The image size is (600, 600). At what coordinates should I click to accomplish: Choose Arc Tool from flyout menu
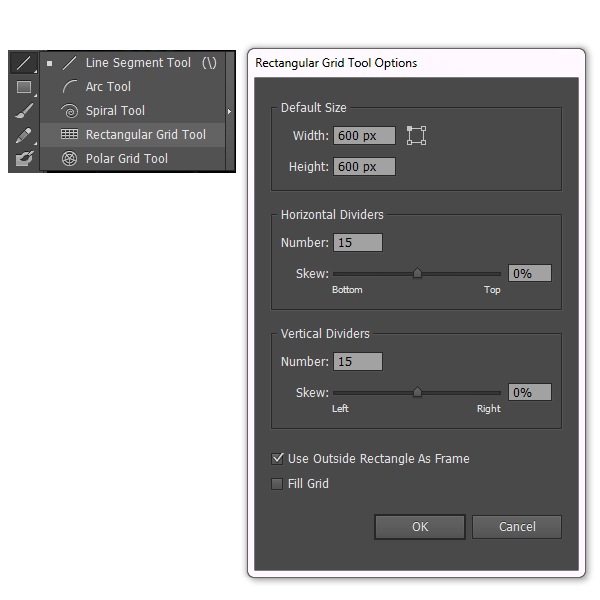(x=132, y=87)
